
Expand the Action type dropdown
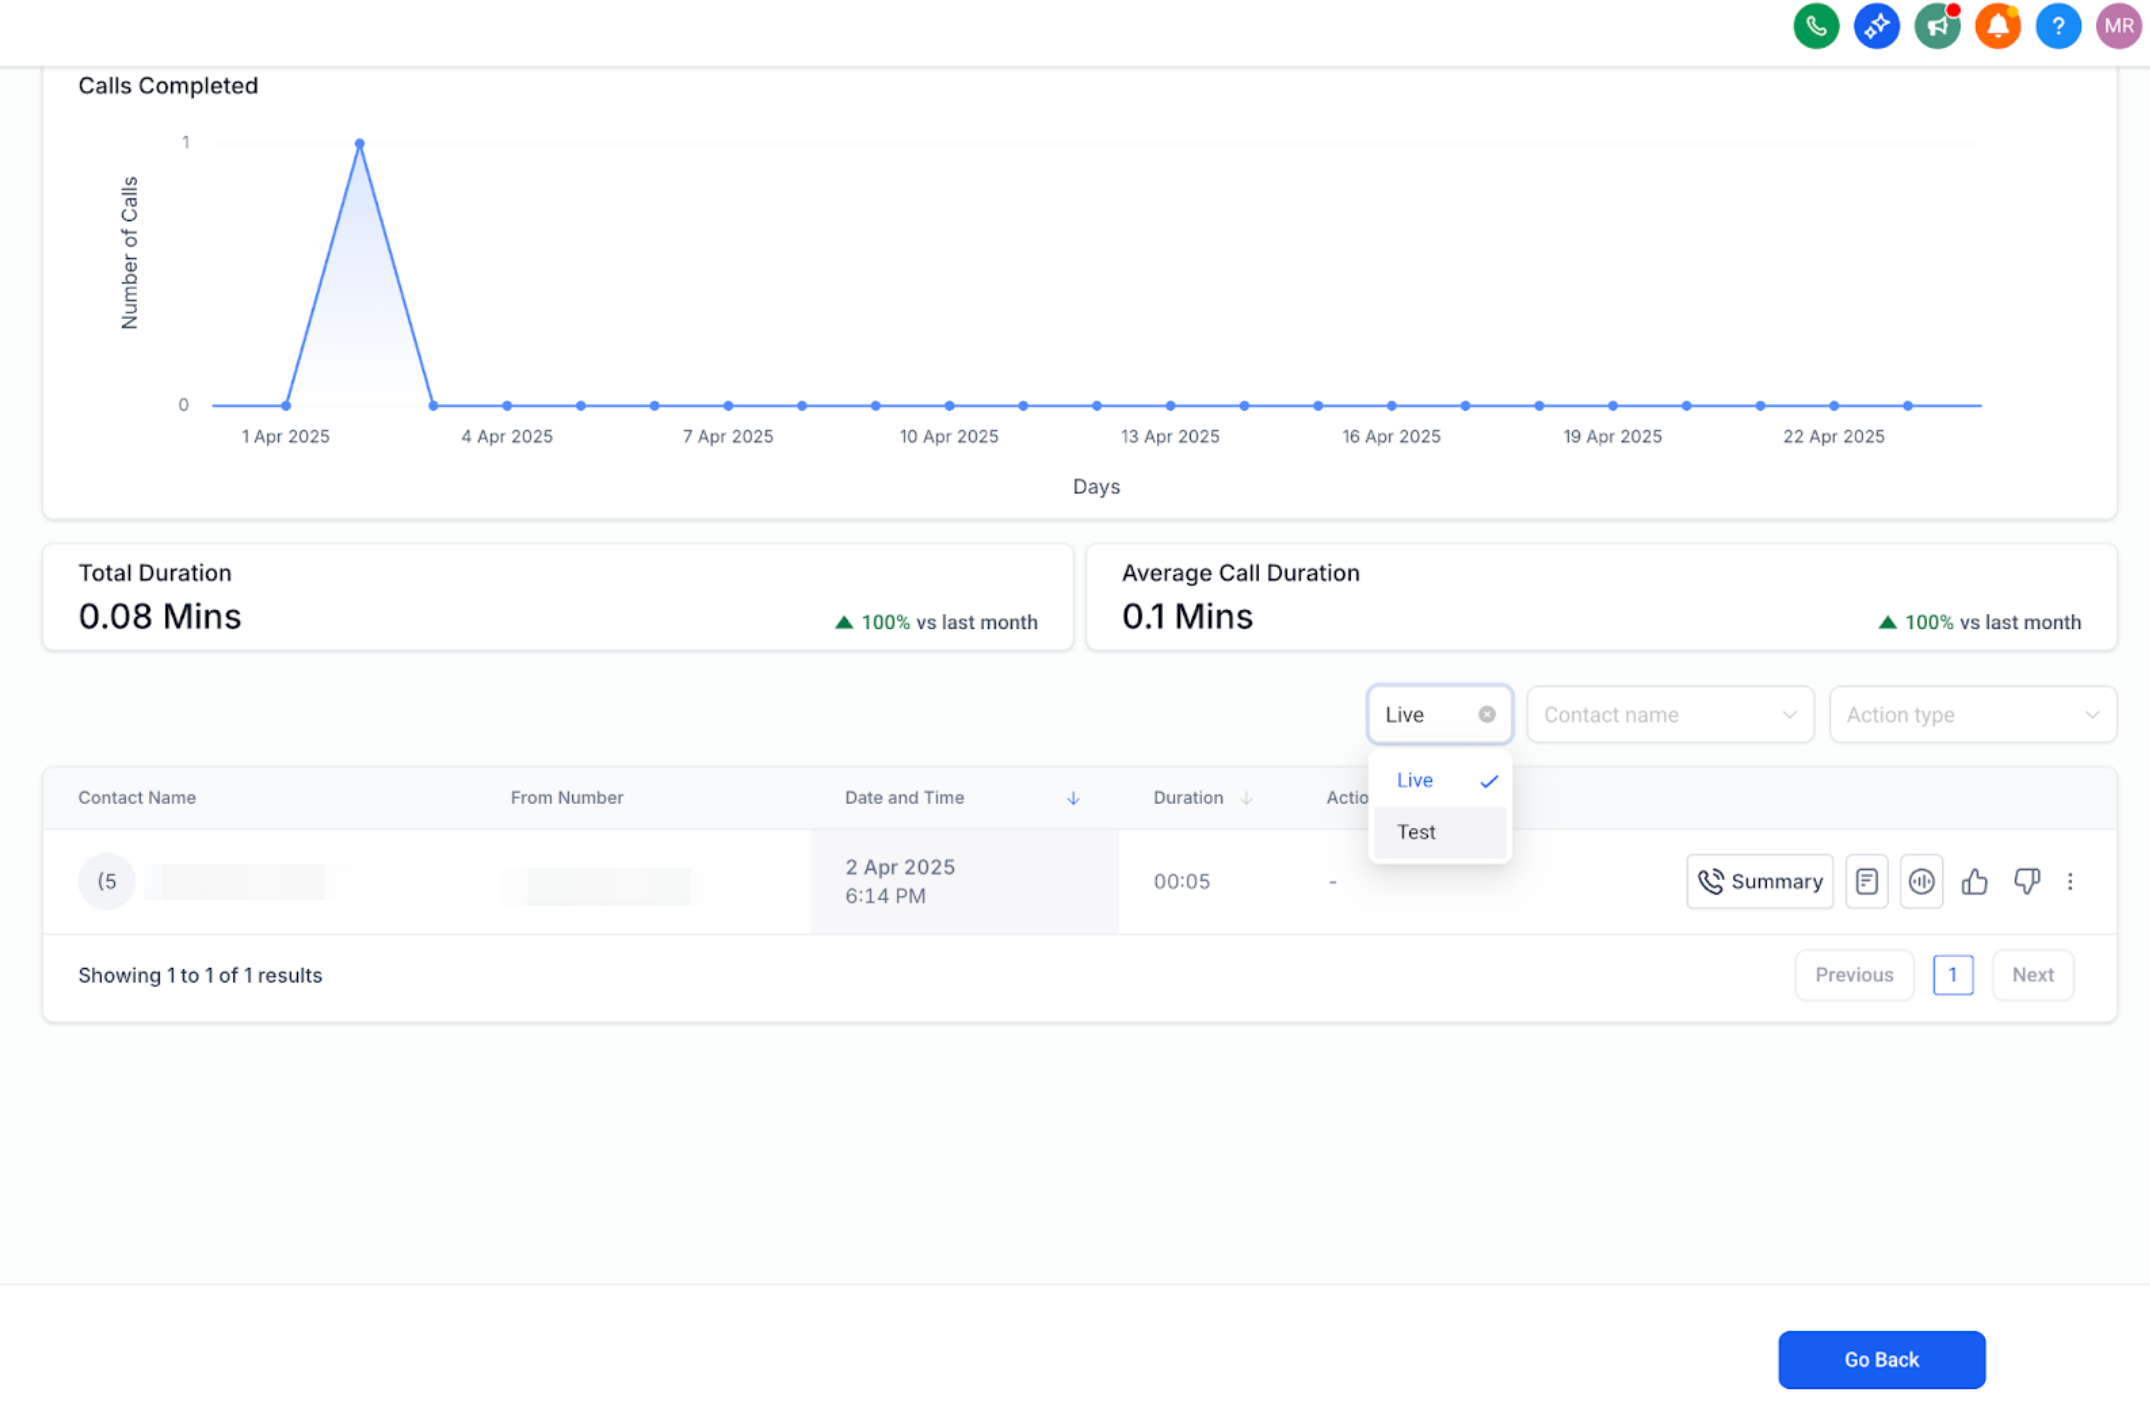point(1972,714)
